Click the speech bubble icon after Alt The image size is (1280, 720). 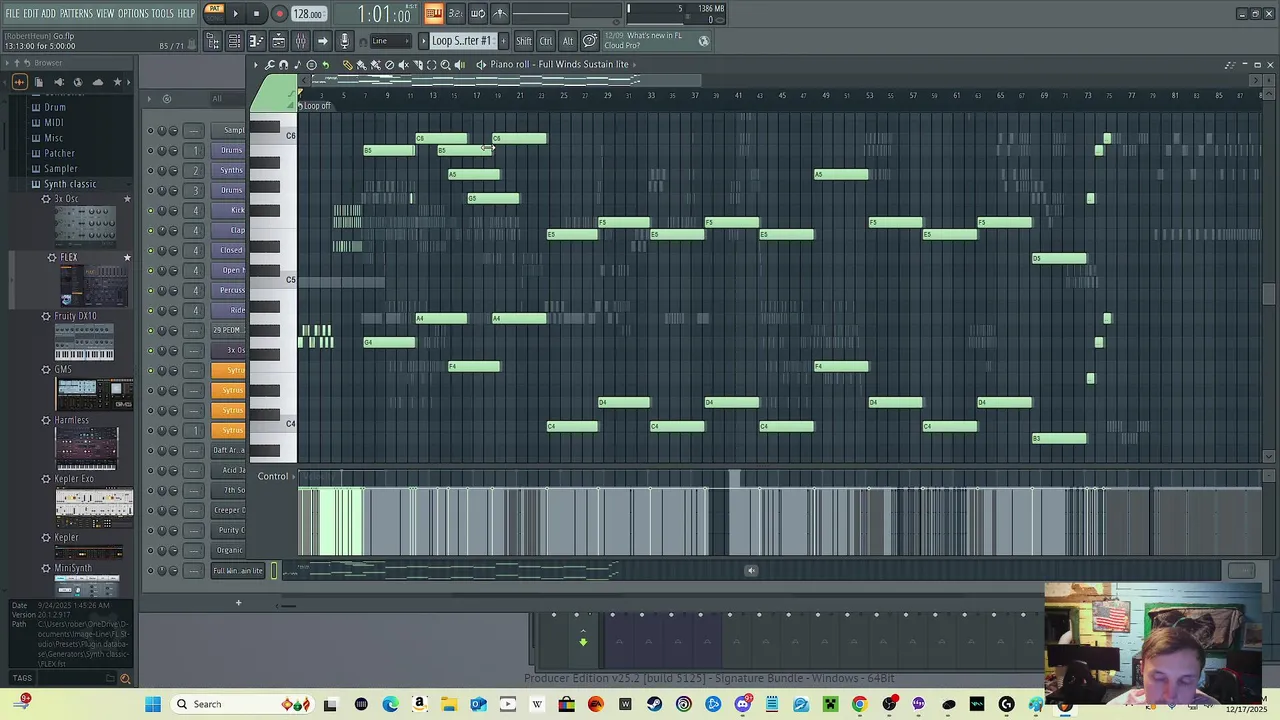pyautogui.click(x=590, y=41)
